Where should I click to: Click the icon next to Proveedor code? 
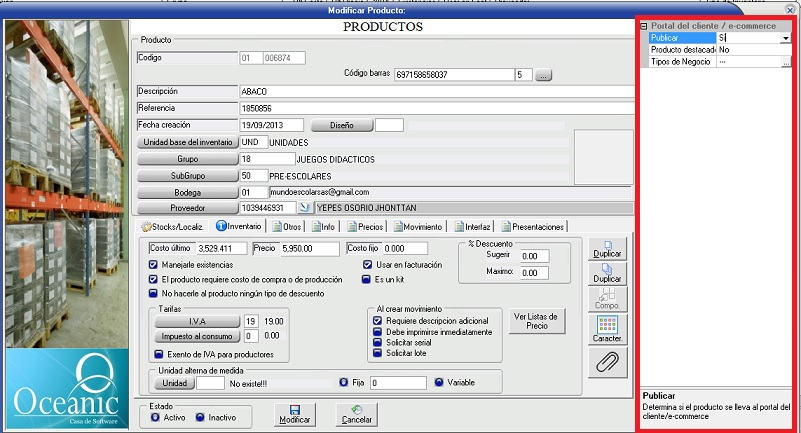305,208
